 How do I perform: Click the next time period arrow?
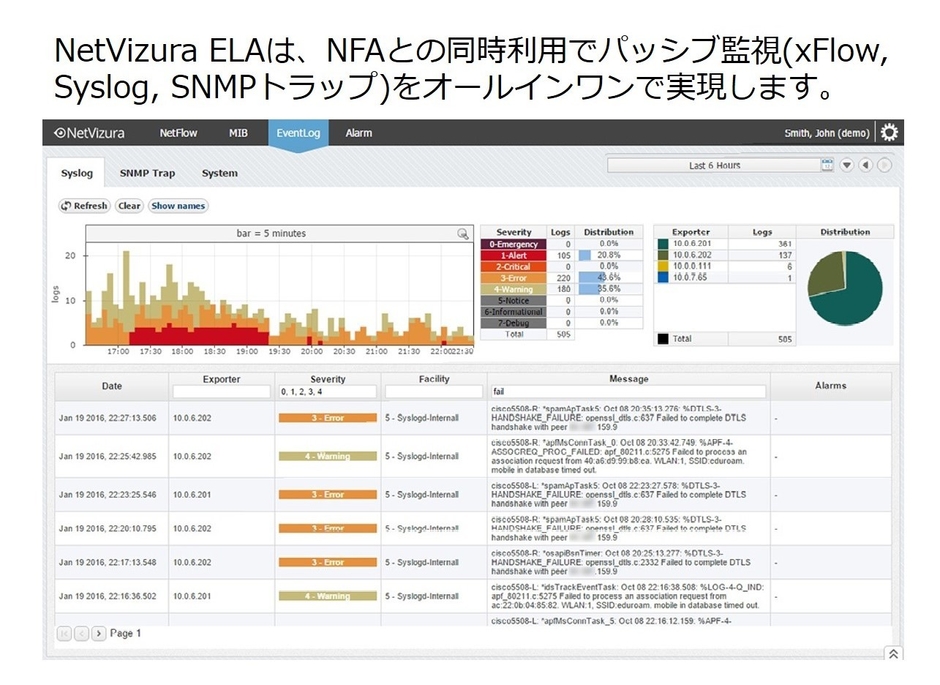886,164
